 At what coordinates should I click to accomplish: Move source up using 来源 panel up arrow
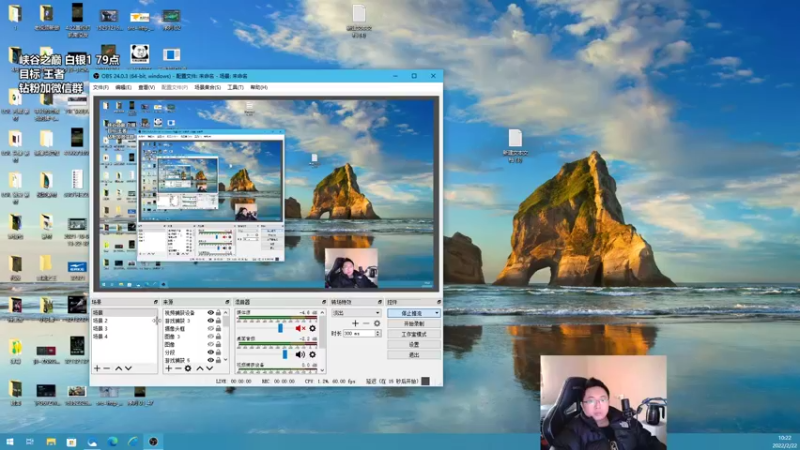199,368
